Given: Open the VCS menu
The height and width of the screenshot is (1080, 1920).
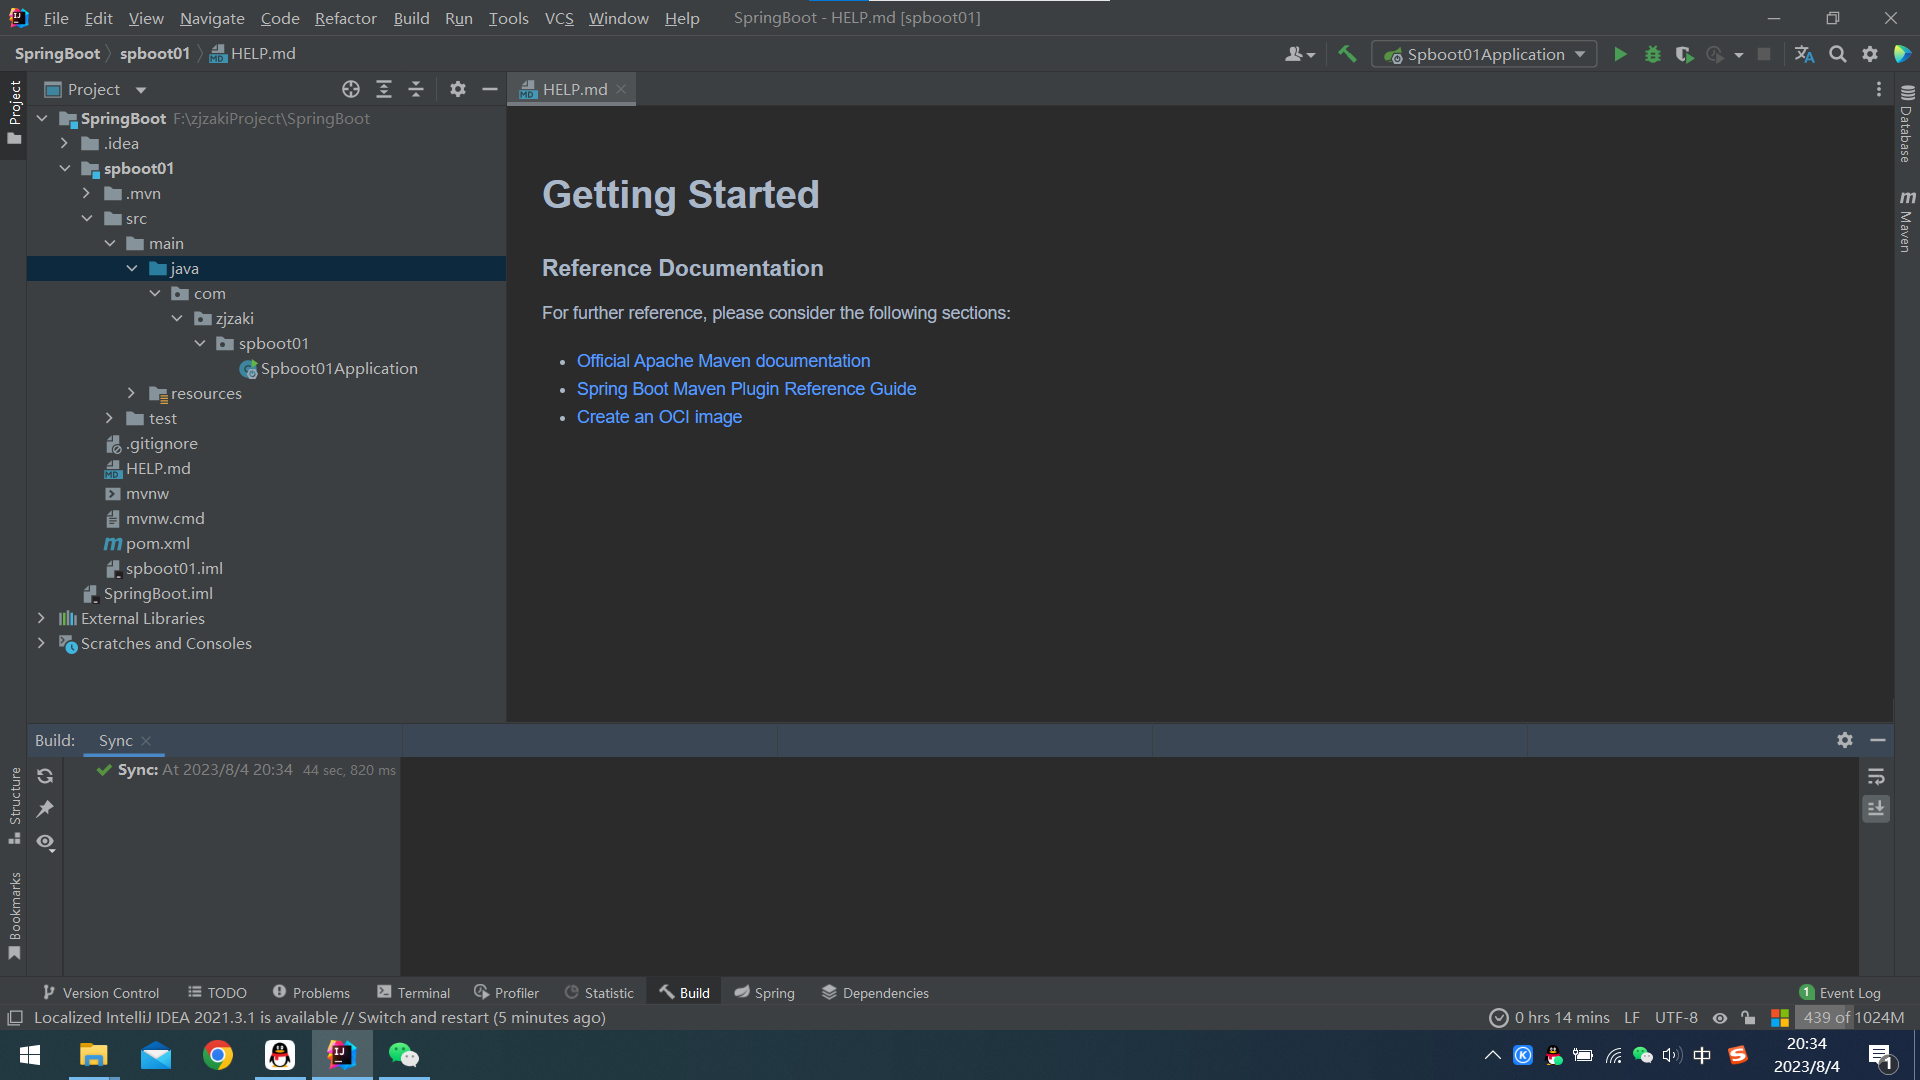Looking at the screenshot, I should (x=559, y=18).
